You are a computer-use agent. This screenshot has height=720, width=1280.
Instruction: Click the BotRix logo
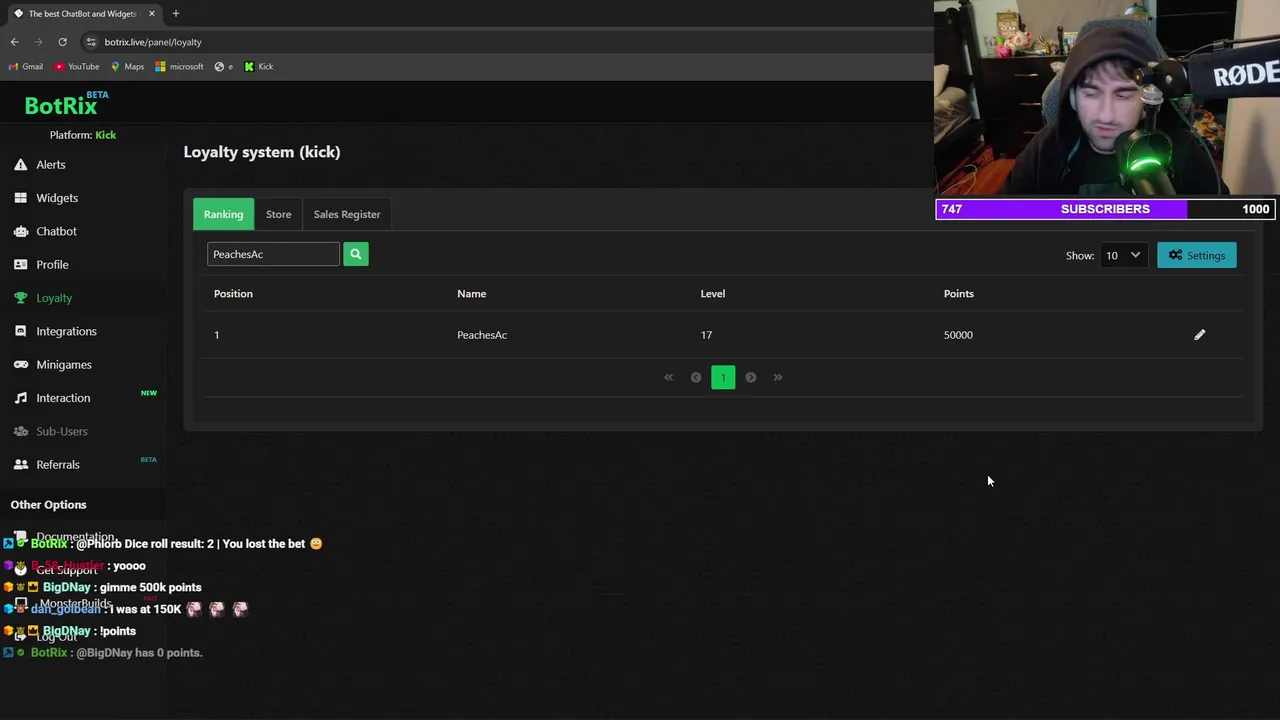[x=66, y=104]
